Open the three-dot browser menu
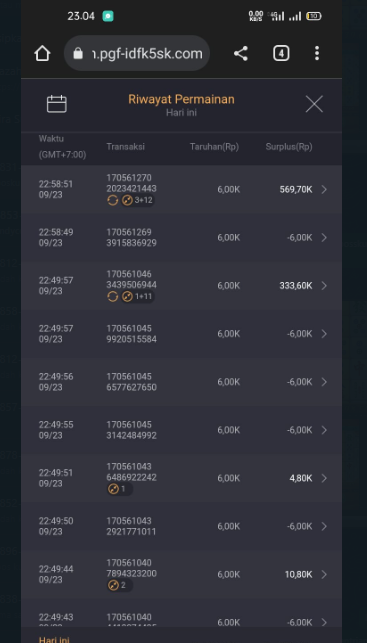 (x=317, y=53)
